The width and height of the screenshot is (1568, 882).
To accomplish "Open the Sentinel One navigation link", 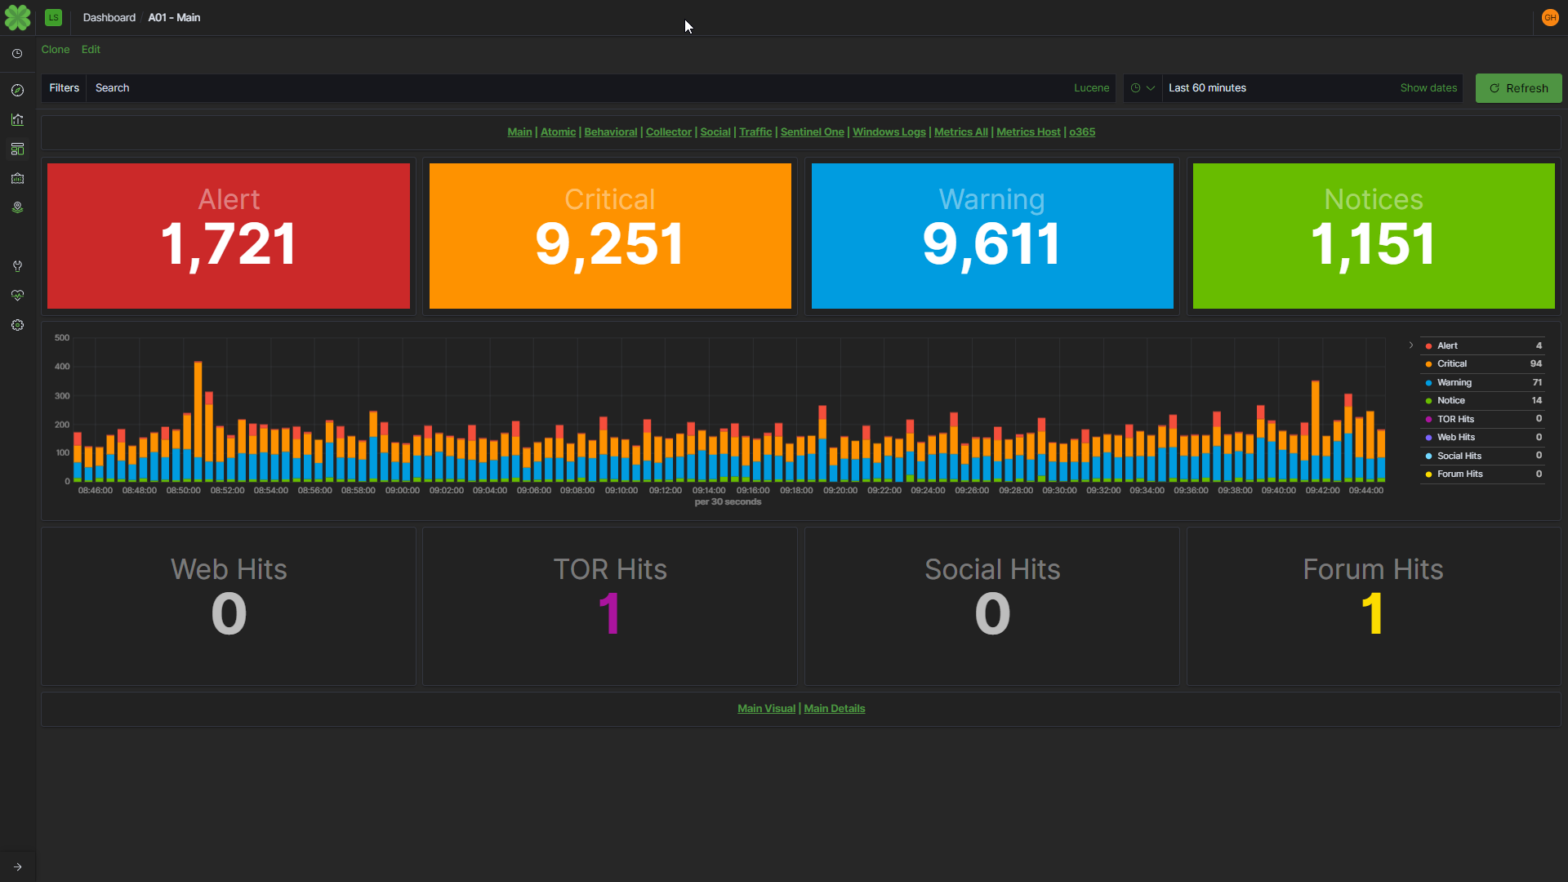I will tap(812, 132).
